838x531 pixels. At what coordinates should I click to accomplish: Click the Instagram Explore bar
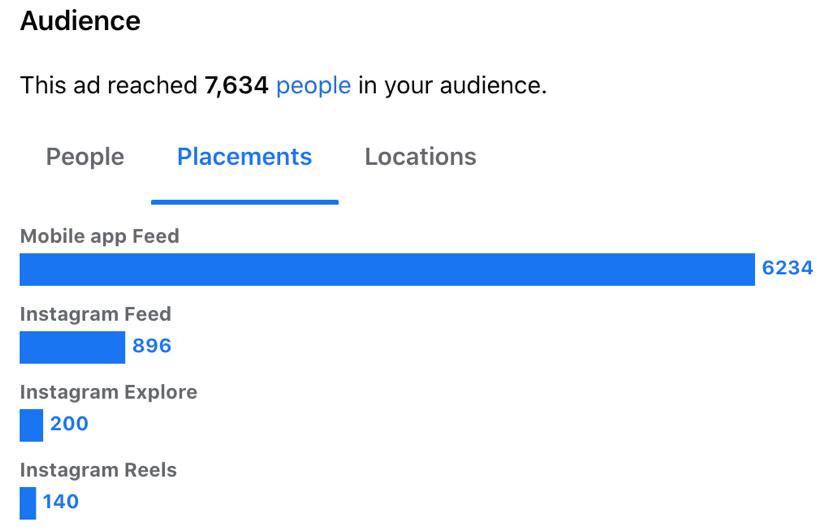31,424
